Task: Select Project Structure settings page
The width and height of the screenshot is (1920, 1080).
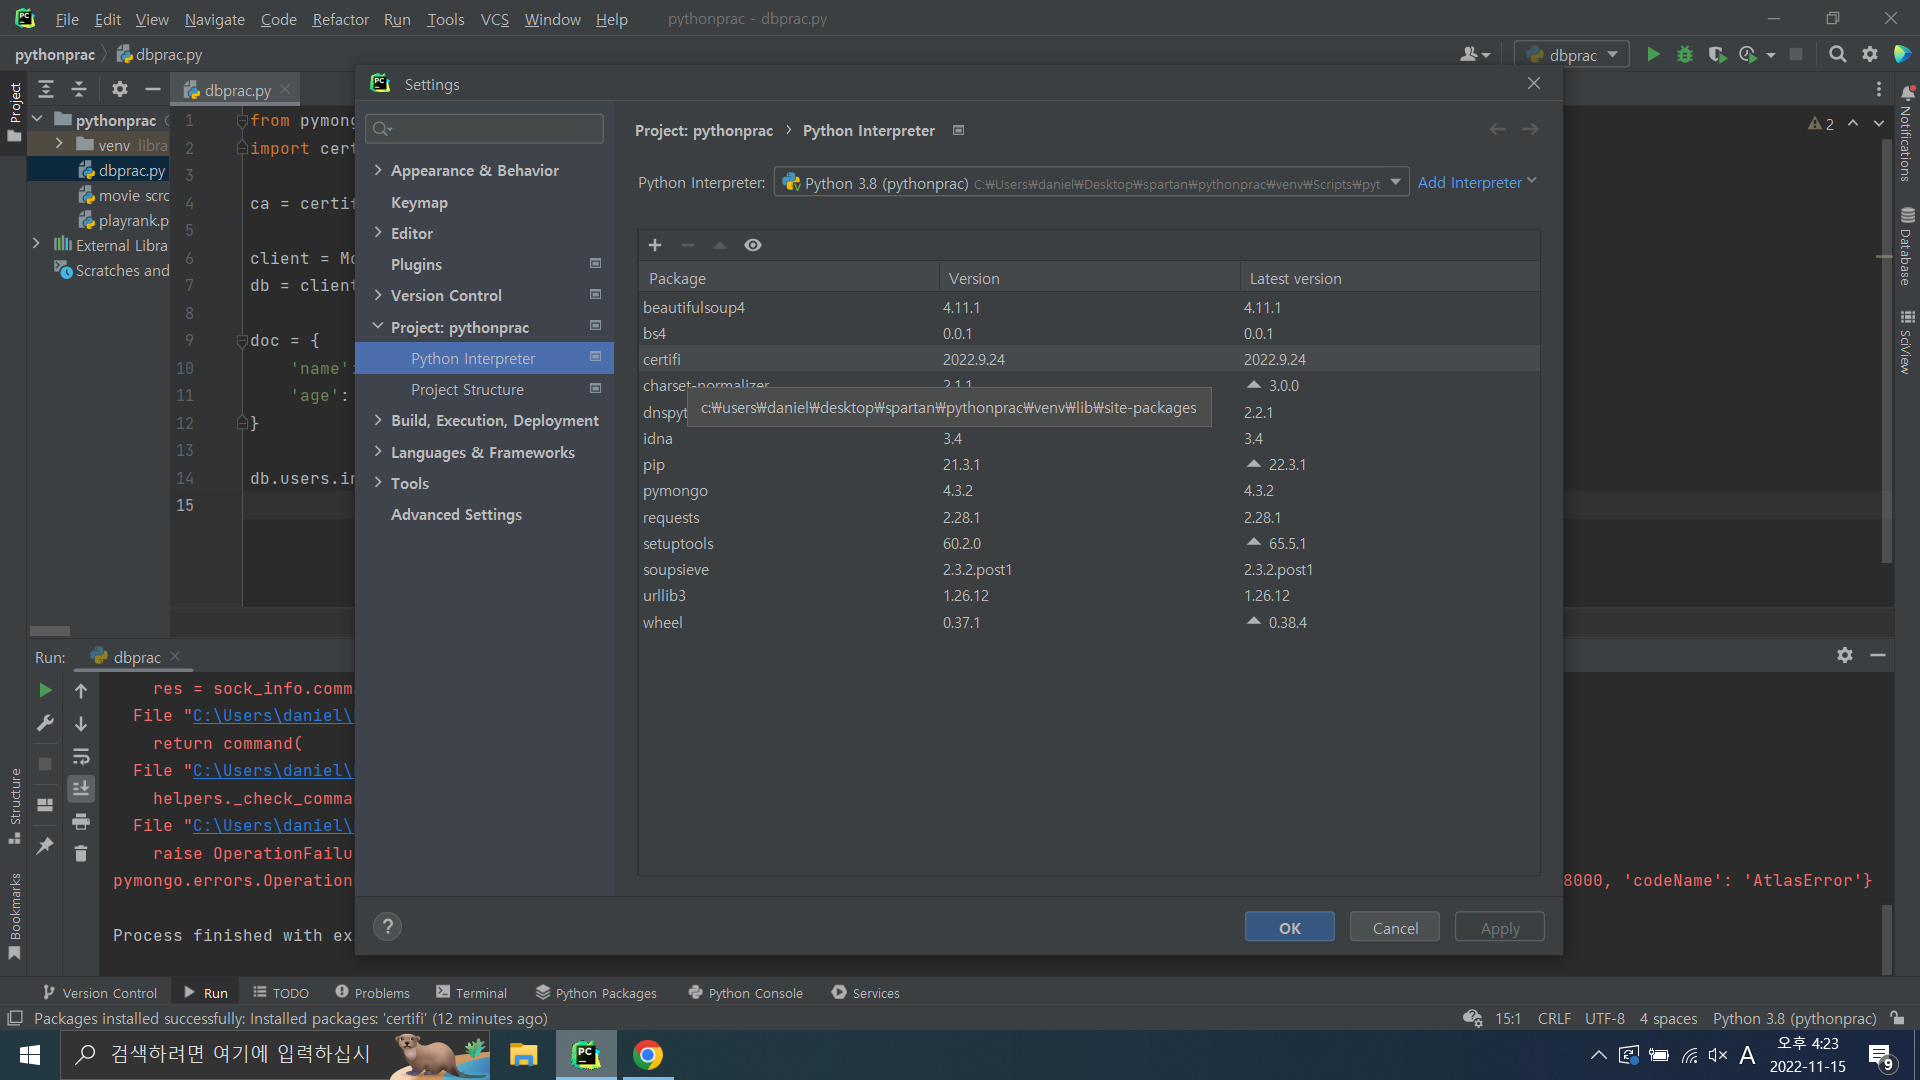Action: tap(484, 390)
